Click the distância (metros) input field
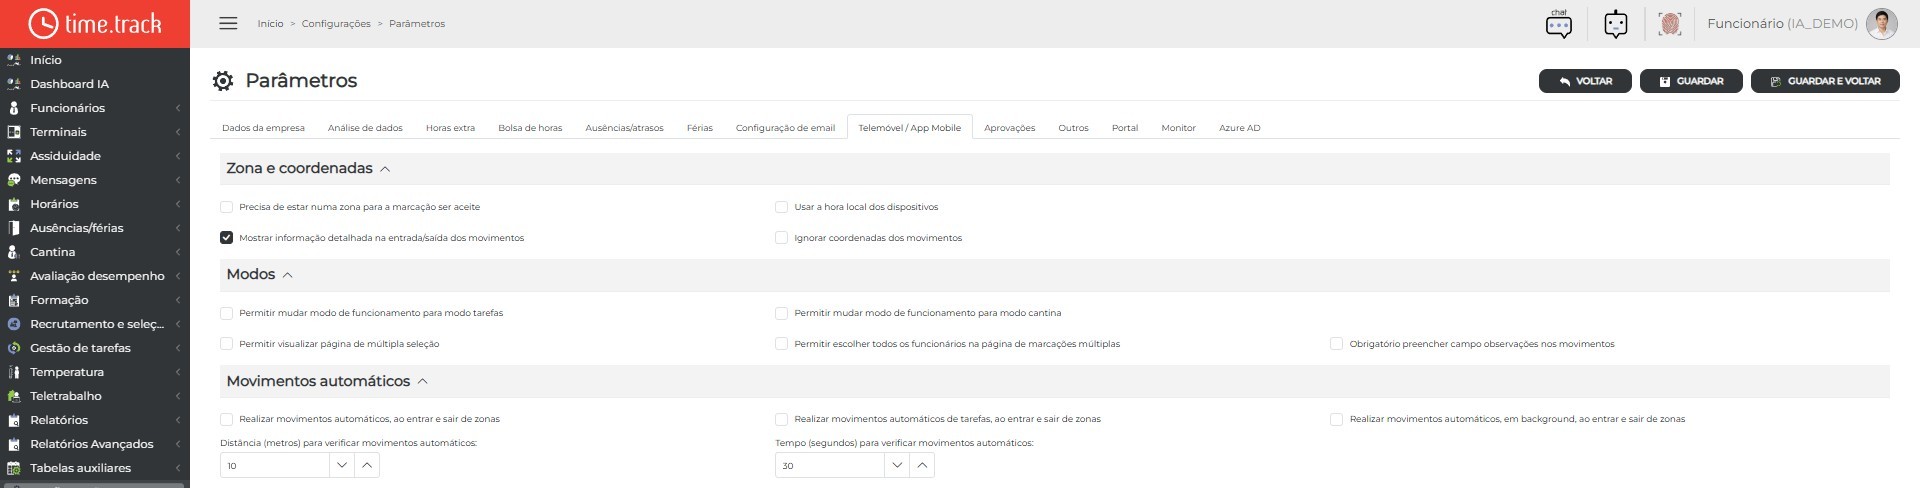This screenshot has height=488, width=1920. 275,465
